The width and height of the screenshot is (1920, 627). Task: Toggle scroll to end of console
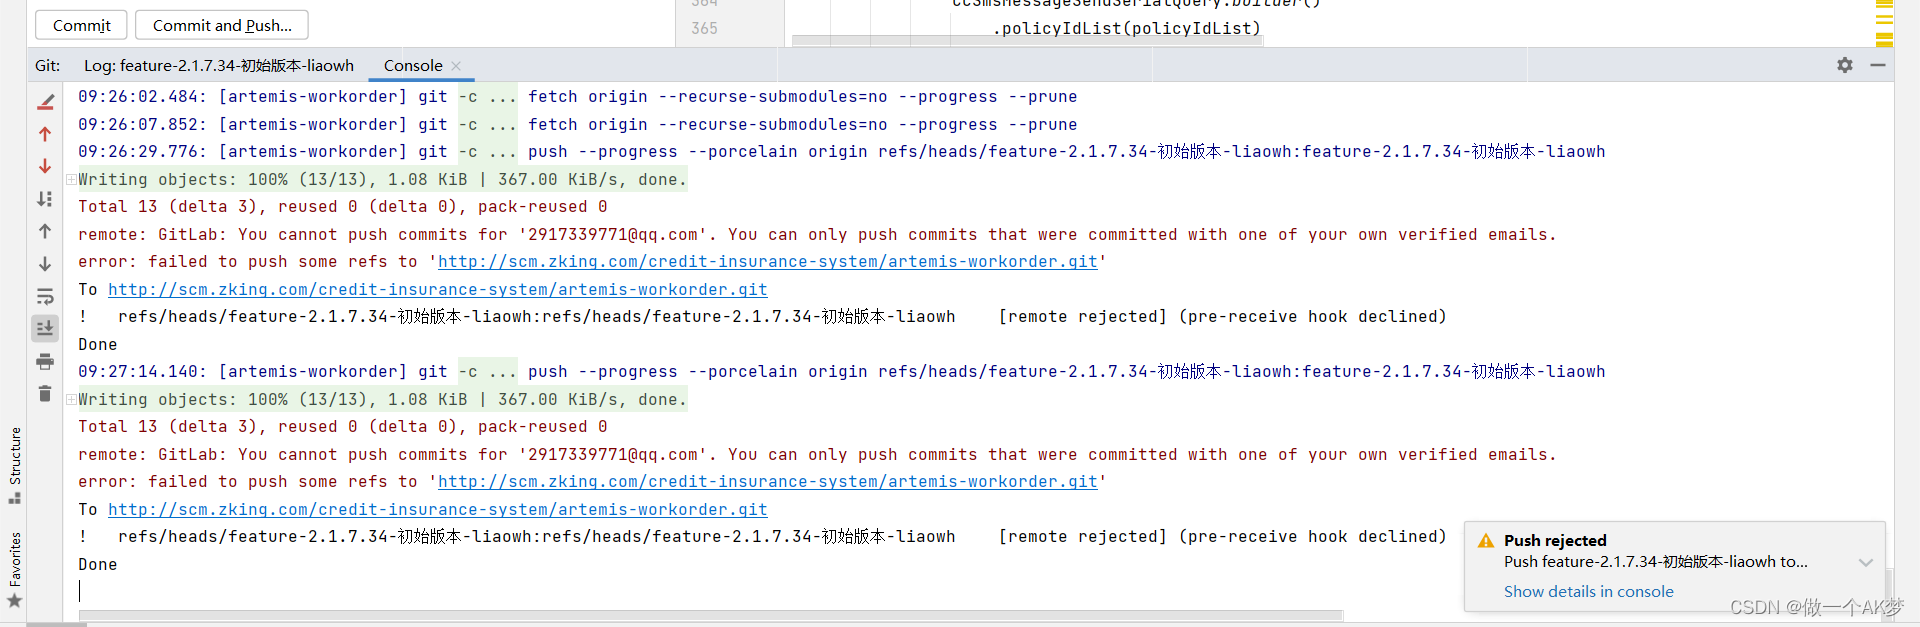45,328
